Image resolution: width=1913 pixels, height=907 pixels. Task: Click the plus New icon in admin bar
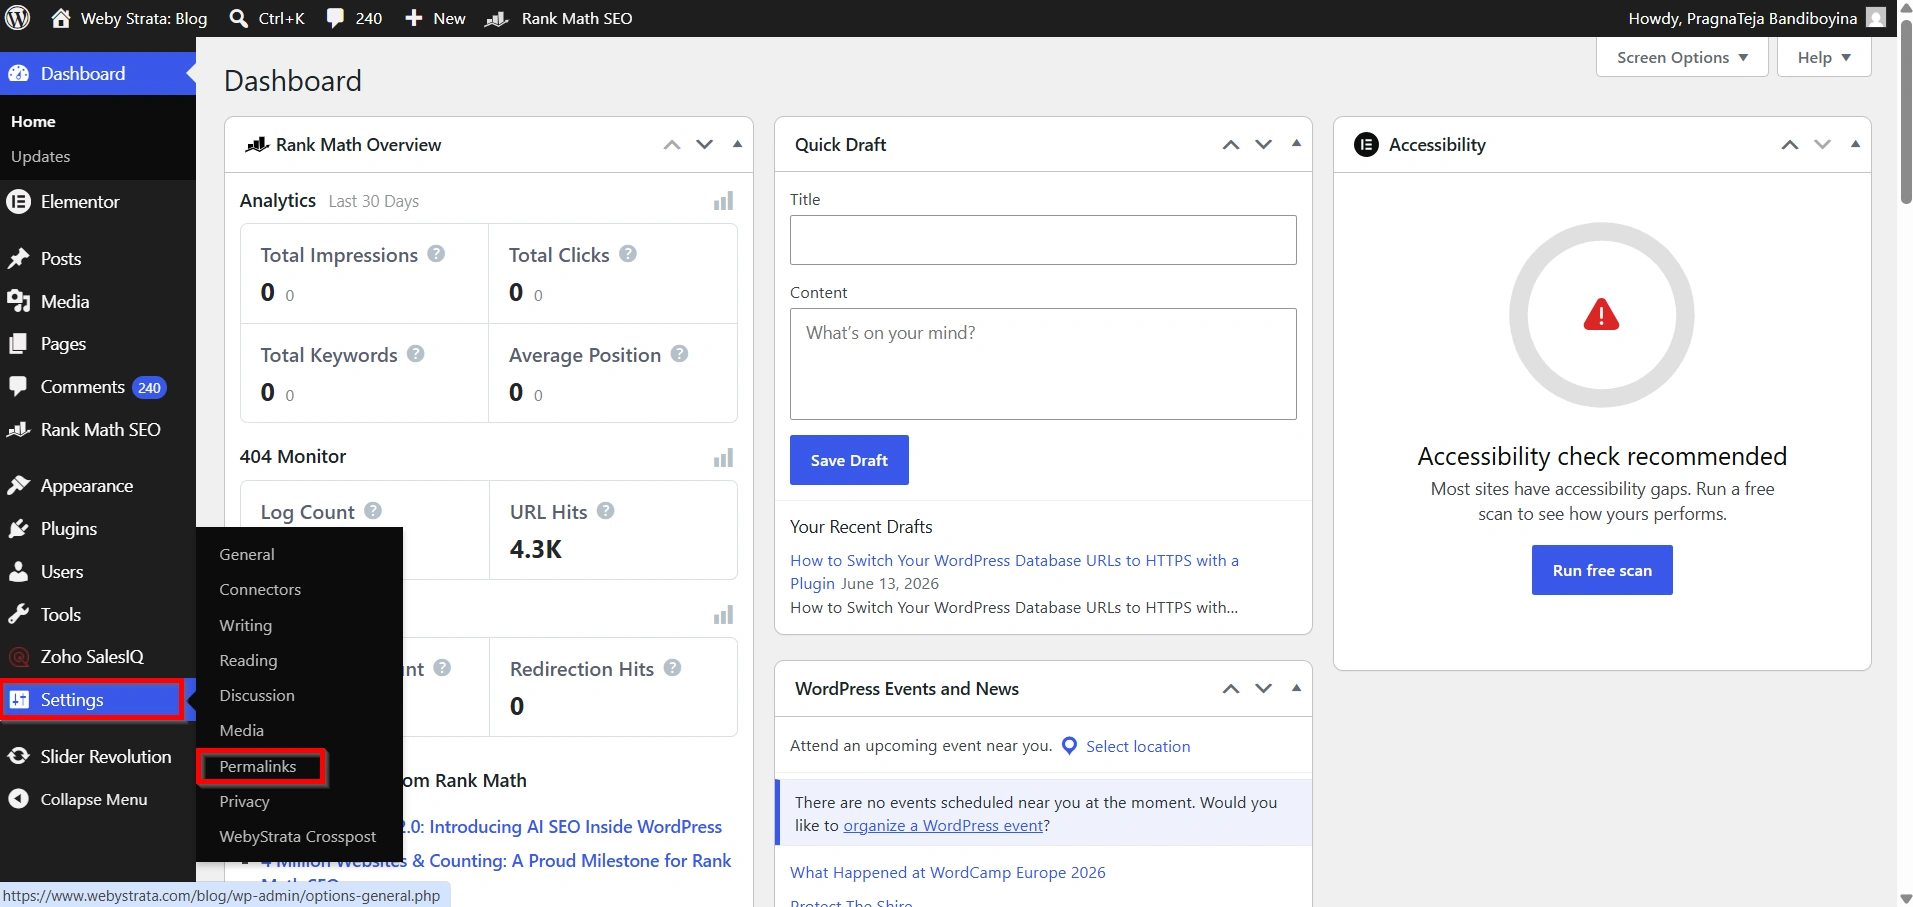coord(413,18)
